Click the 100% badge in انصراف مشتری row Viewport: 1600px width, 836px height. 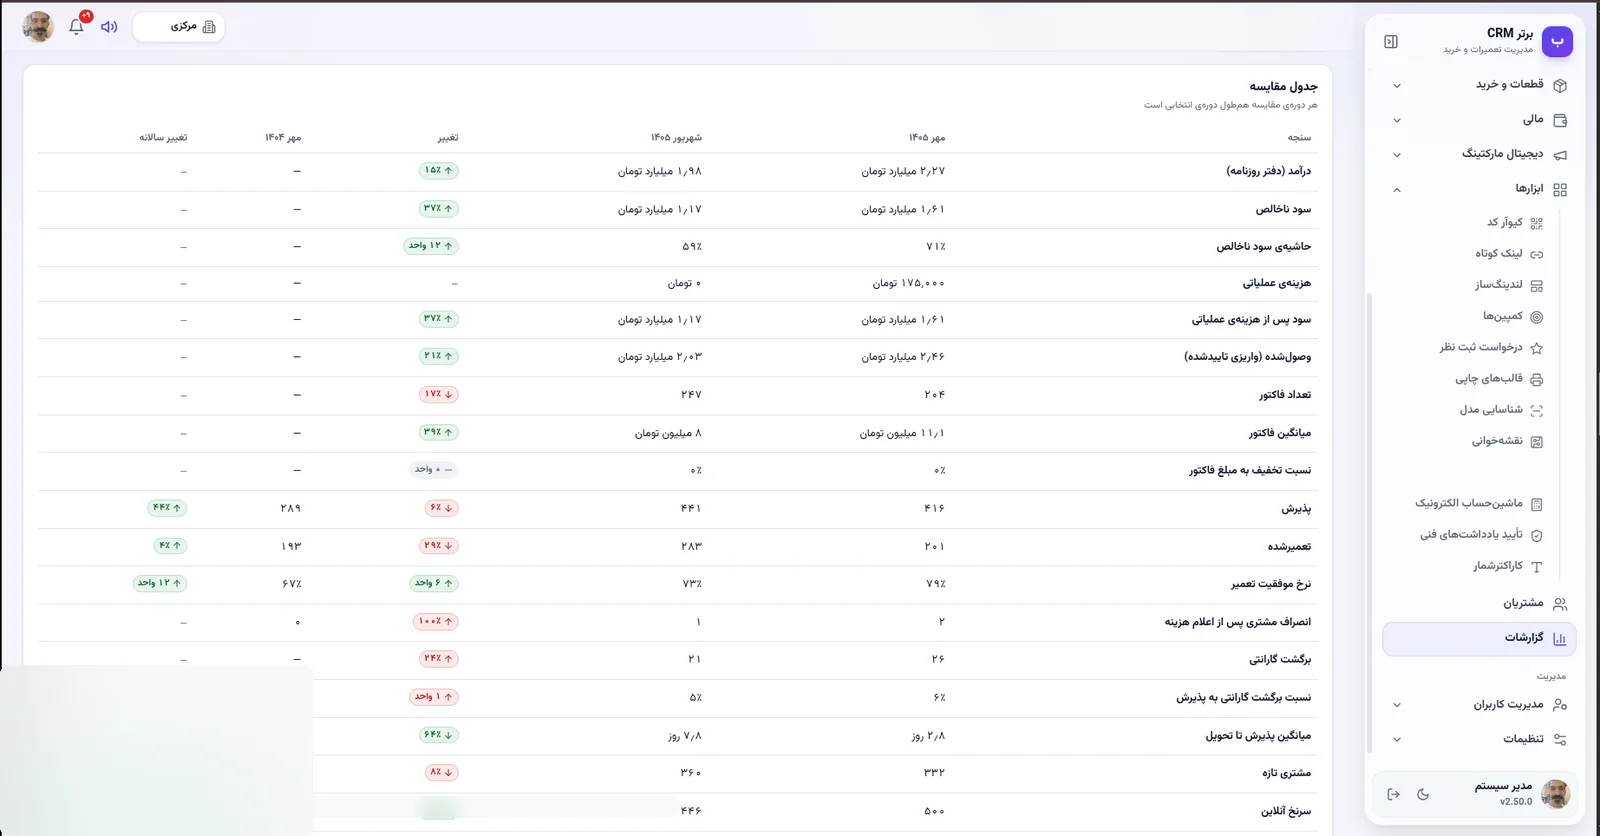coord(435,621)
